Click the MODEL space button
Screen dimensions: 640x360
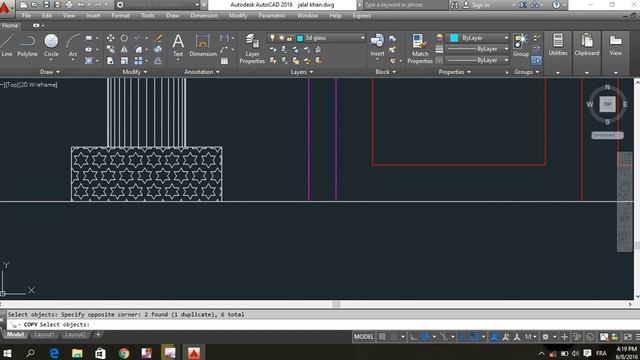[364, 337]
